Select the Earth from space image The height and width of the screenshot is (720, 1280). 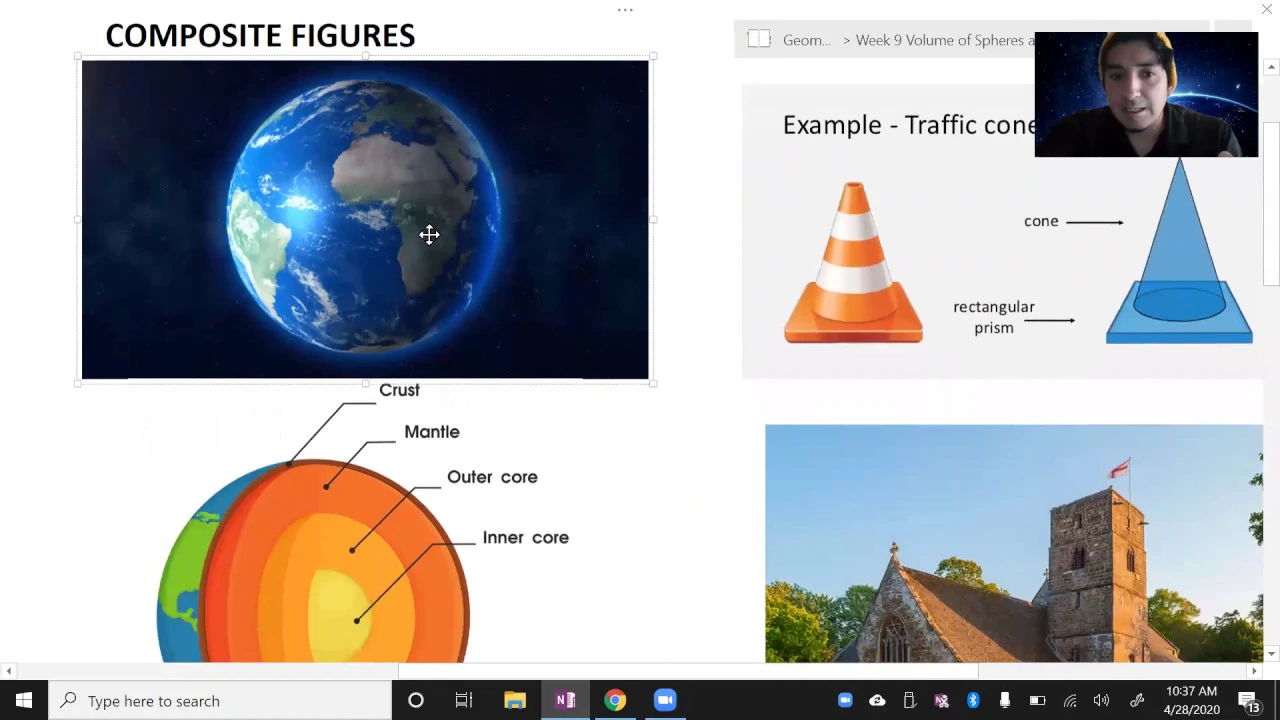pos(365,220)
